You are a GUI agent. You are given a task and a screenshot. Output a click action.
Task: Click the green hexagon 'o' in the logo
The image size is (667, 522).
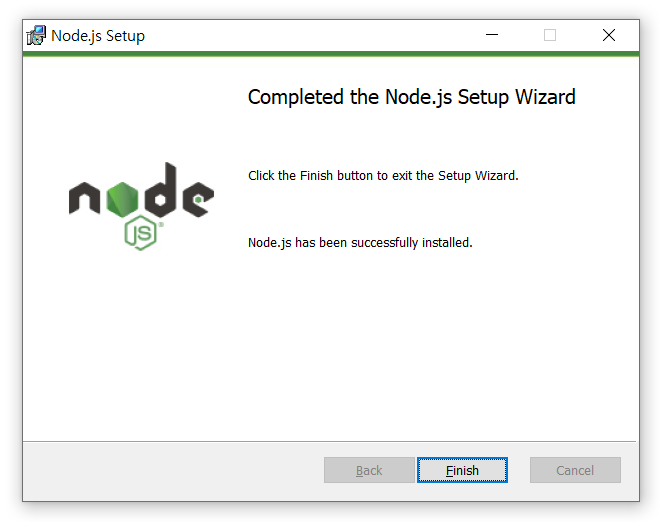pyautogui.click(x=122, y=199)
